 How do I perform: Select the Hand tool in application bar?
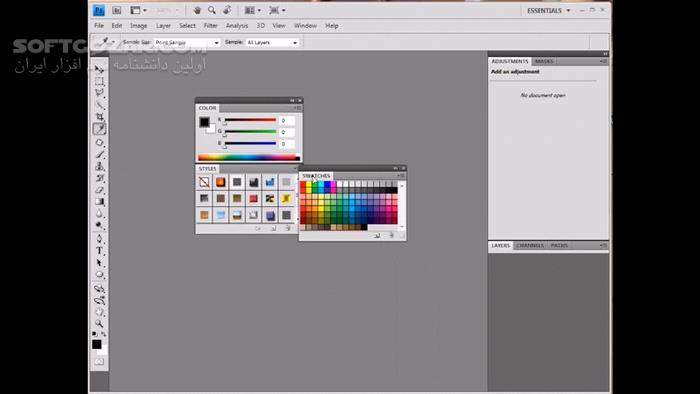click(197, 10)
